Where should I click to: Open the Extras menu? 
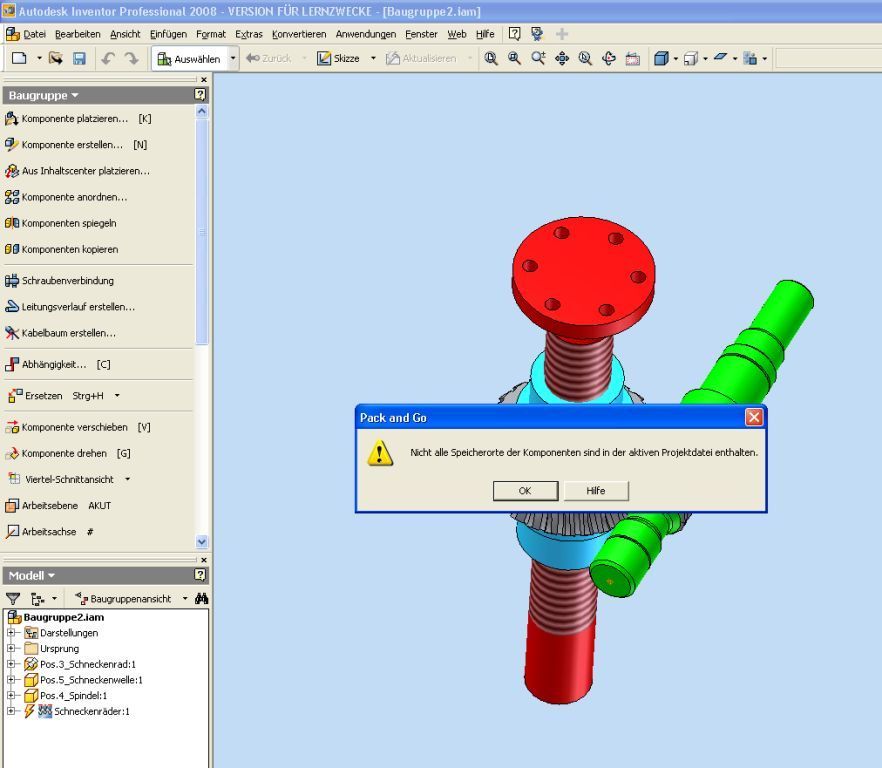(249, 34)
